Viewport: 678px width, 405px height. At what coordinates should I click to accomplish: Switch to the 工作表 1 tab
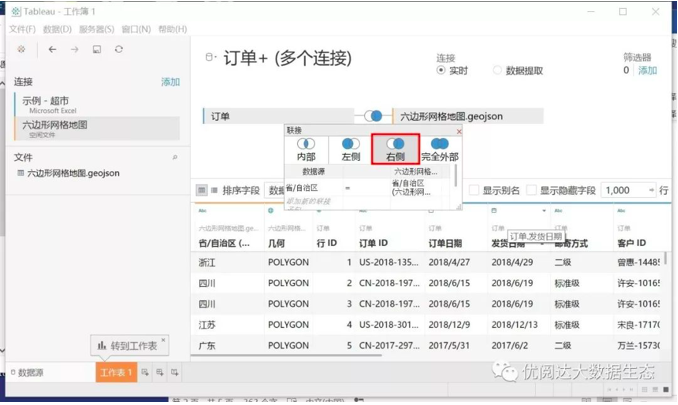[x=116, y=372]
